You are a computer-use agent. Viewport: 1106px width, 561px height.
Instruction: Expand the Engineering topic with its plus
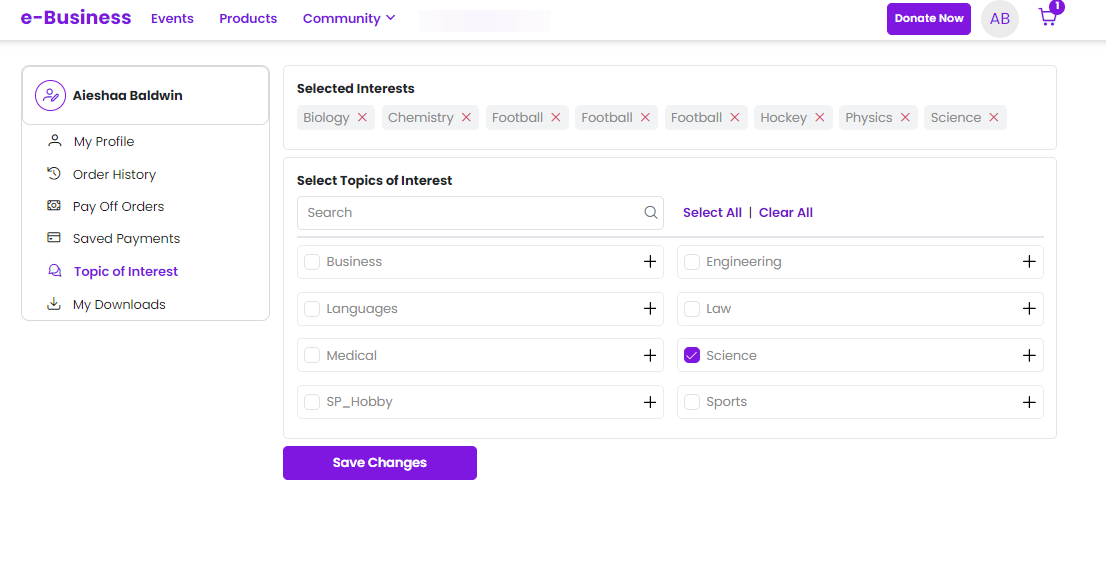tap(1029, 262)
